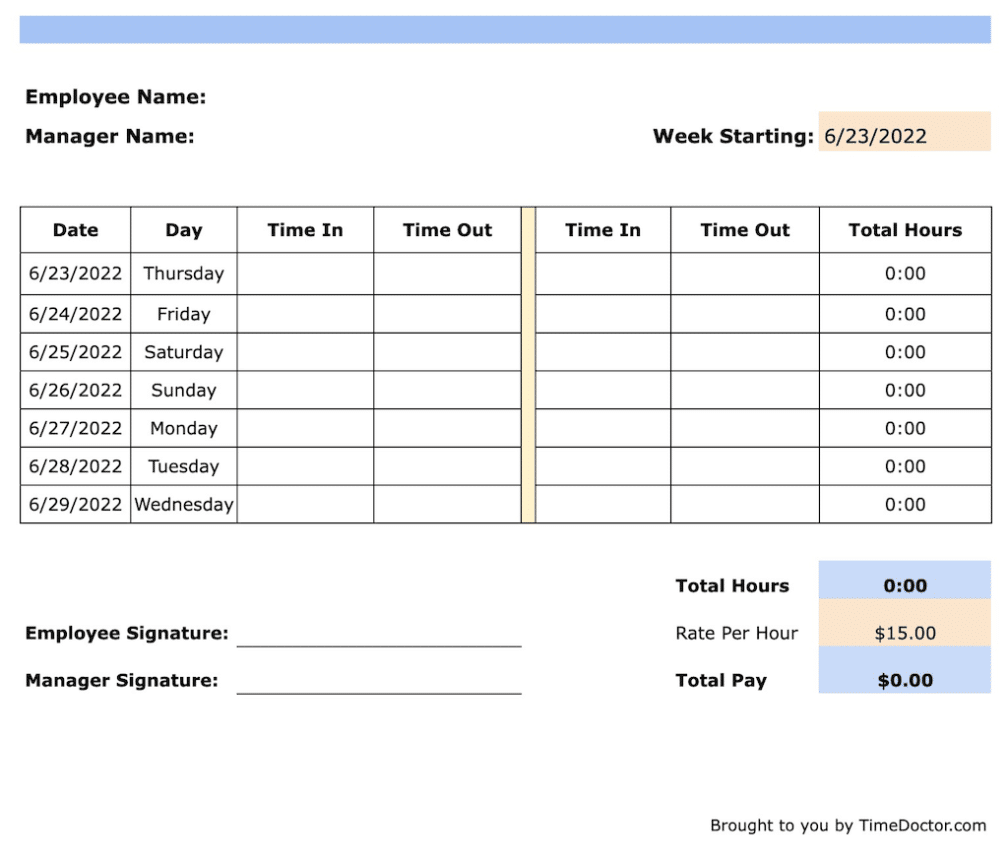
Task: Click the Total Hours summary value 0:00
Action: click(x=904, y=585)
